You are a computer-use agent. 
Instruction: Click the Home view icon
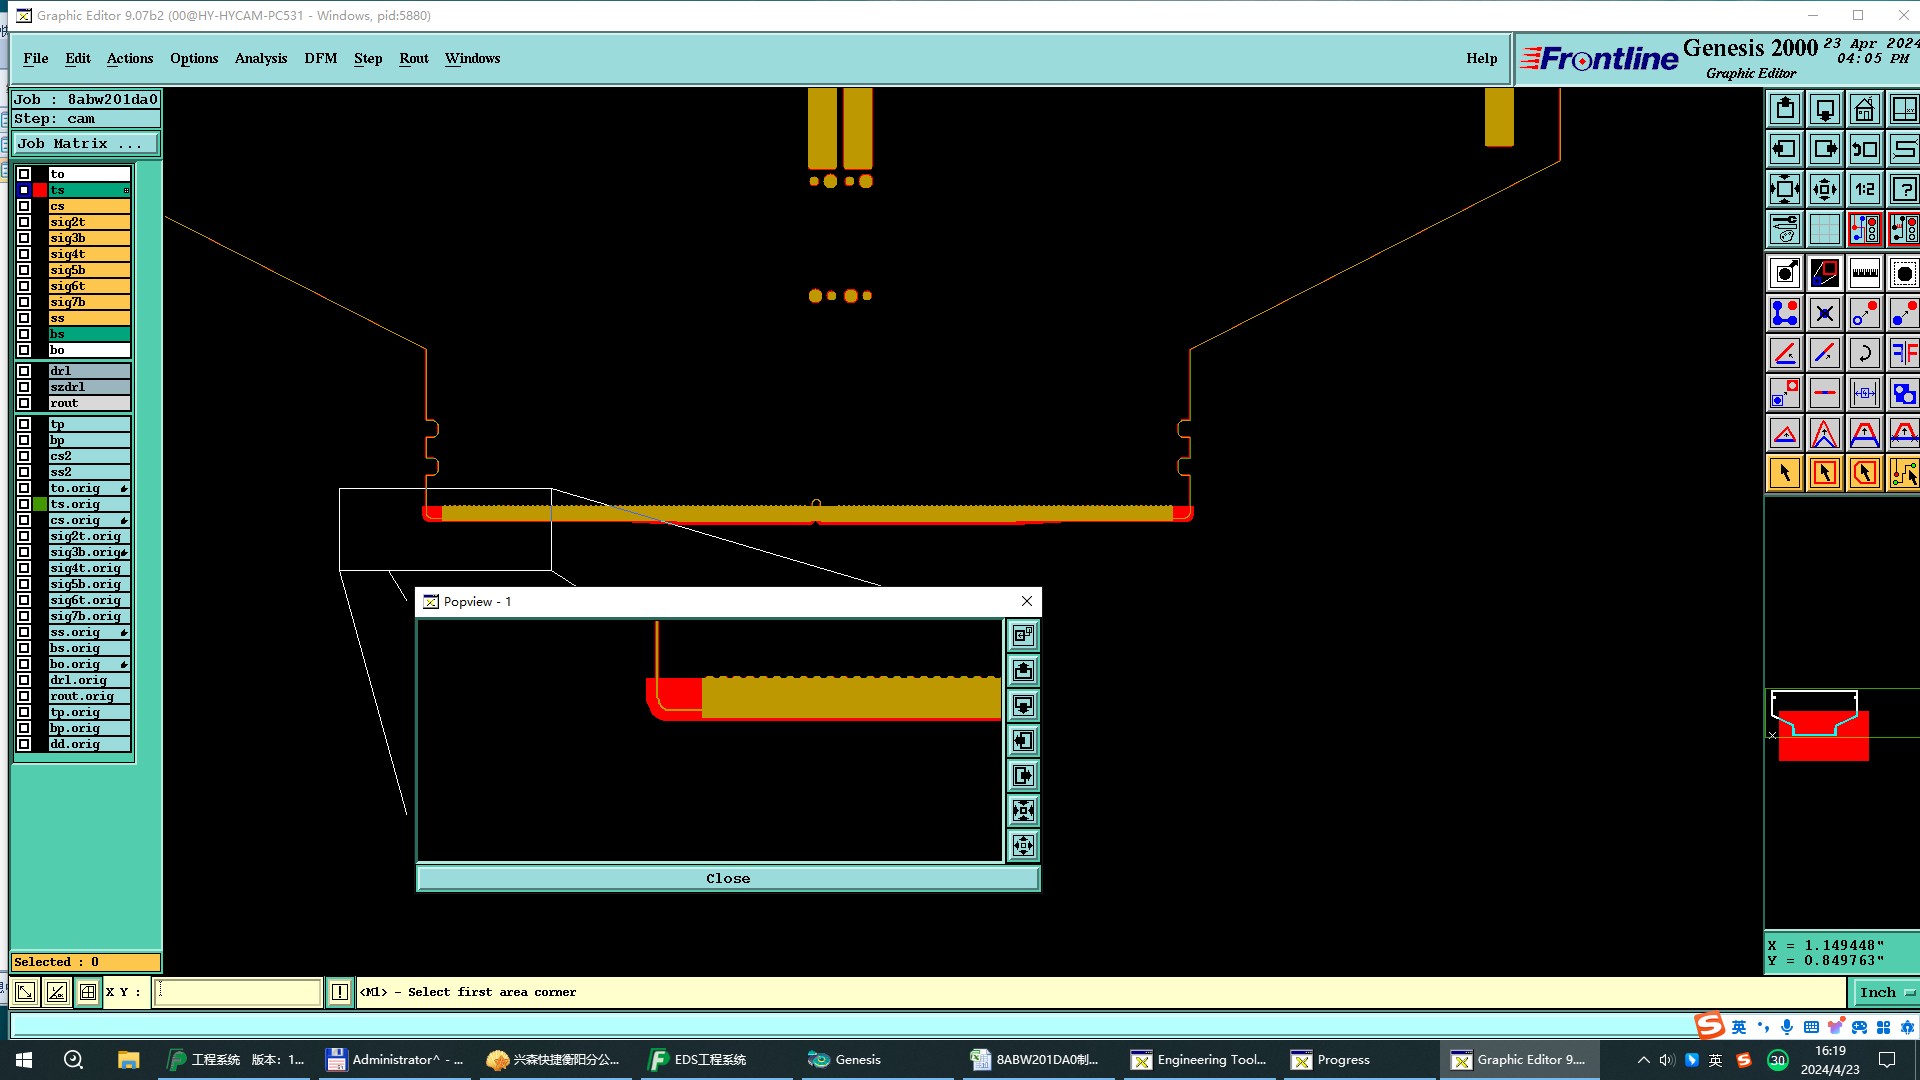1864,109
